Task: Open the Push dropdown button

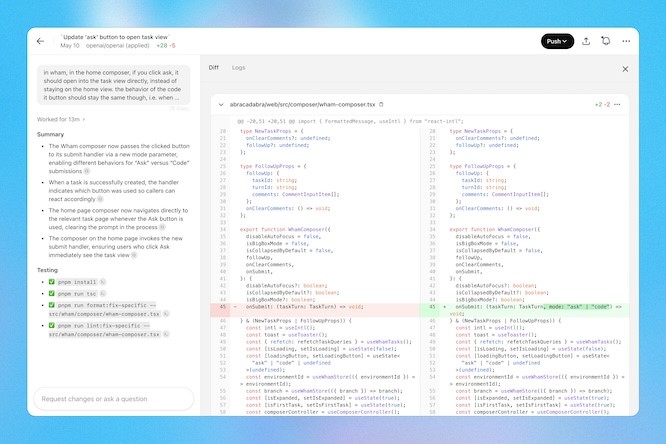Action: (557, 41)
